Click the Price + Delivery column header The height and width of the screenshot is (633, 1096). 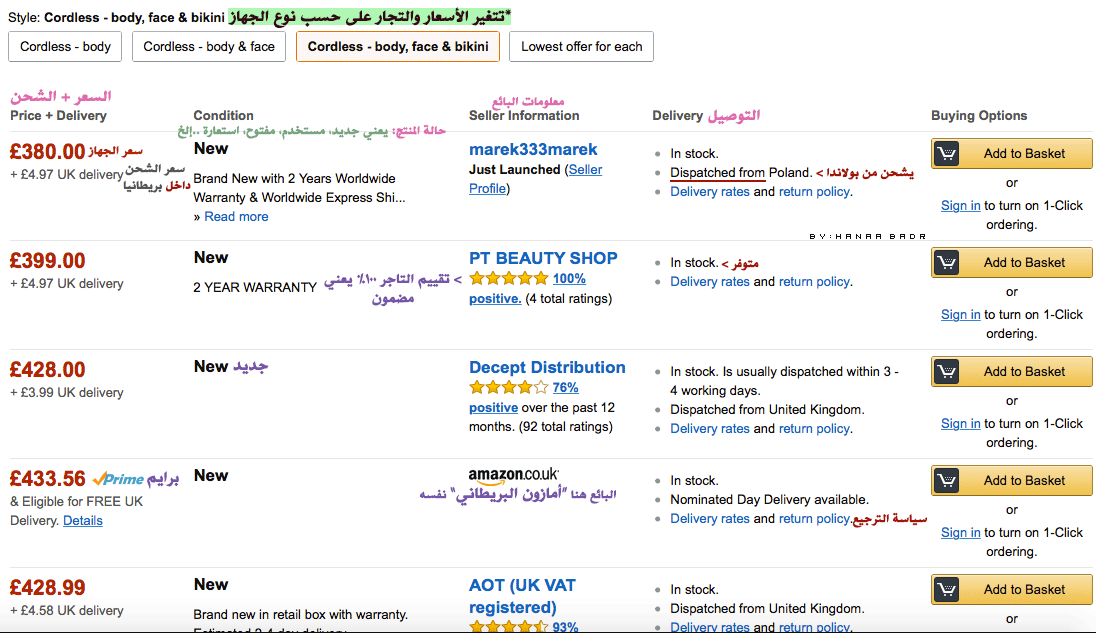[58, 116]
